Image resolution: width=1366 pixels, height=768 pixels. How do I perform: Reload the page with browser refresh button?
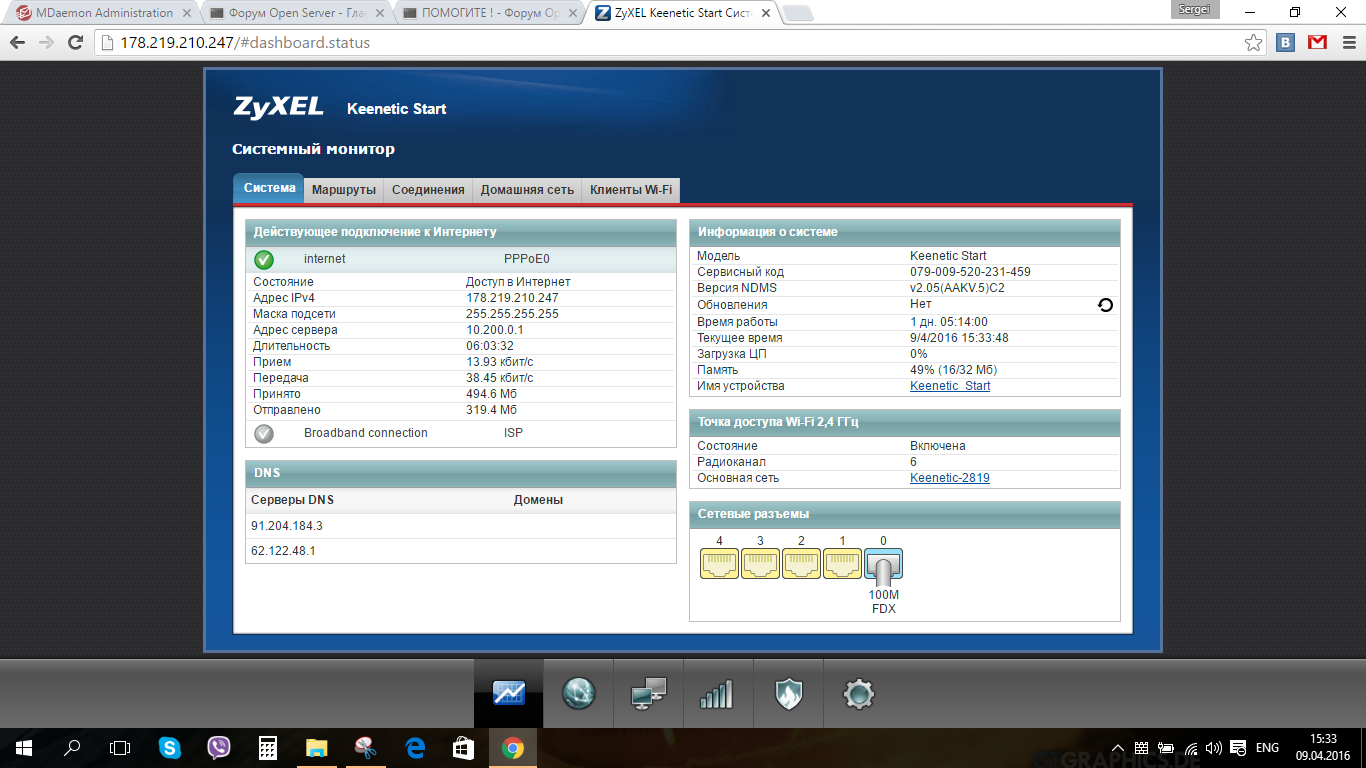(75, 43)
